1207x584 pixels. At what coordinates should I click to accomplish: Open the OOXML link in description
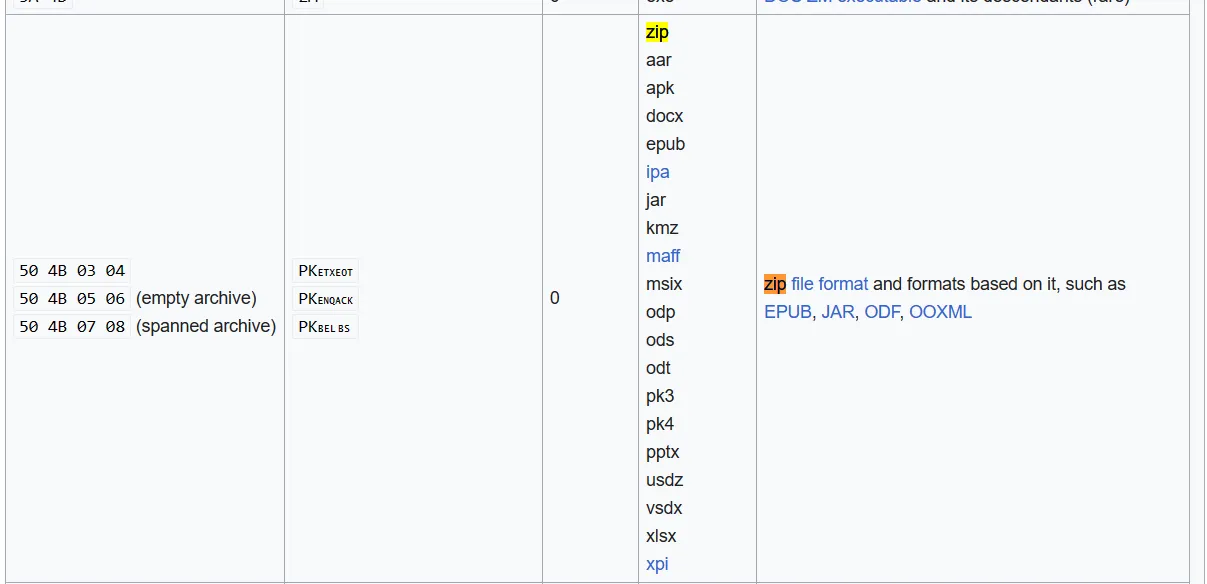tap(940, 312)
